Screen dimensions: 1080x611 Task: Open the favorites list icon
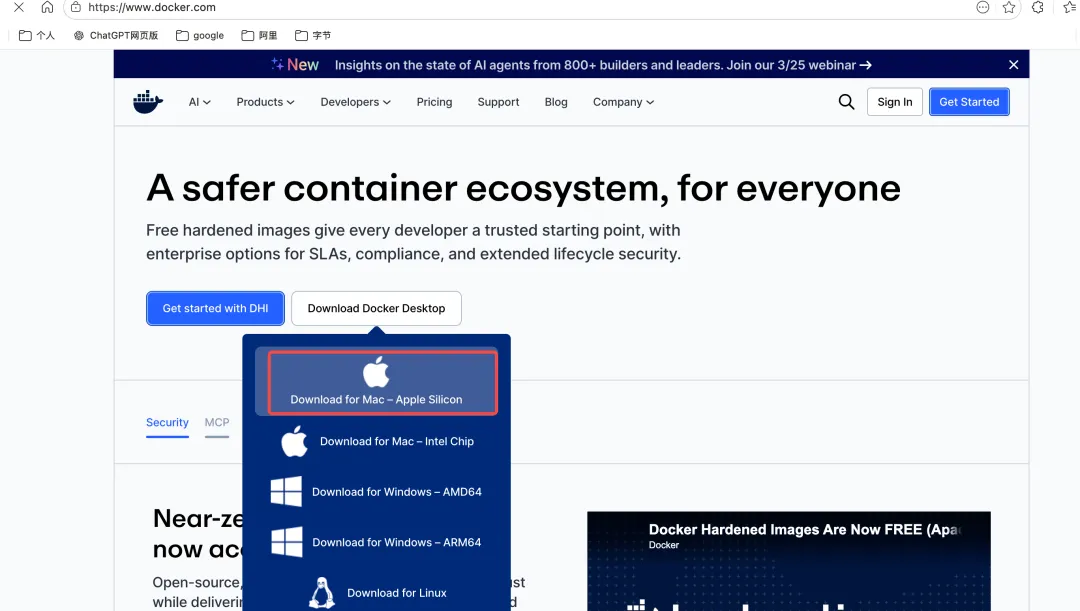click(1069, 8)
